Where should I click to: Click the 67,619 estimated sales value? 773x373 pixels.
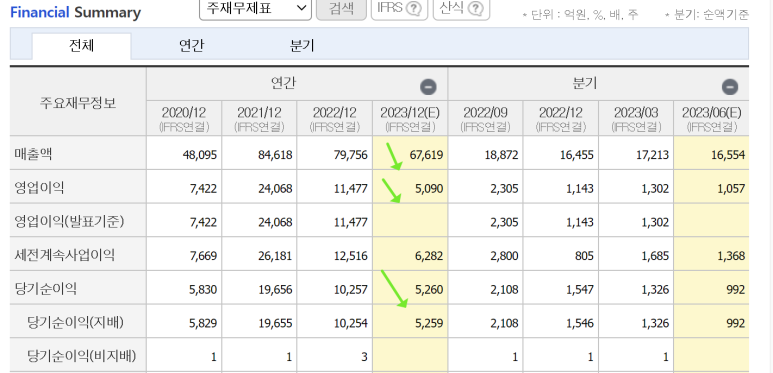click(x=426, y=155)
